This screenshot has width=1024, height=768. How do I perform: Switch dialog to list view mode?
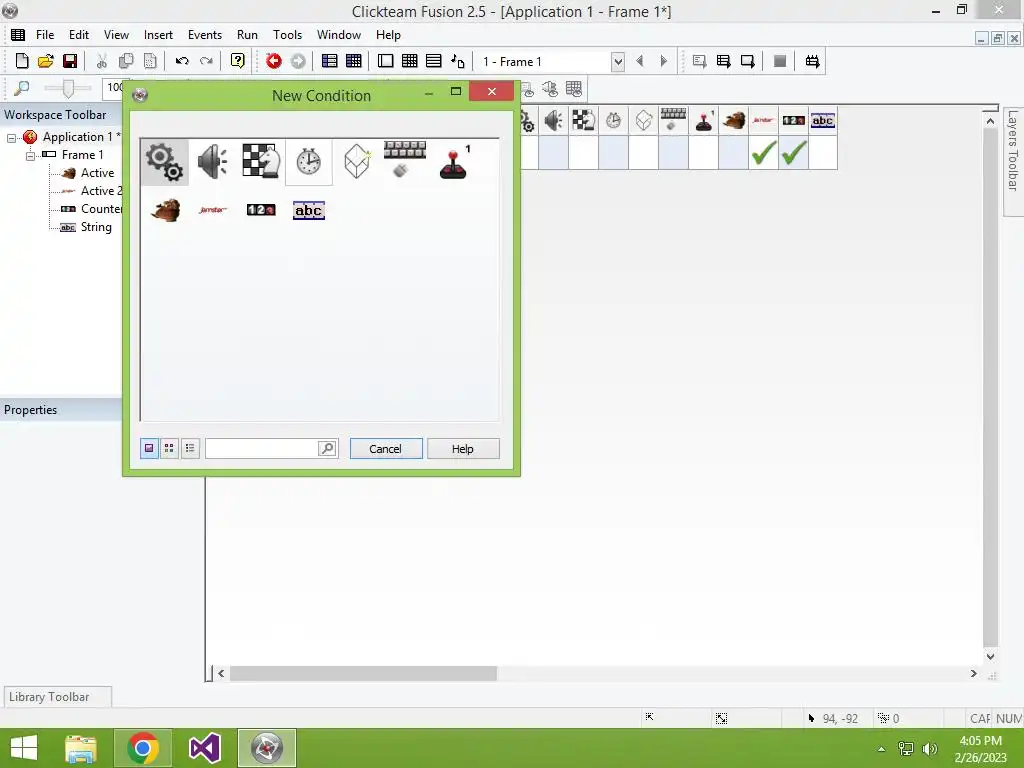(190, 448)
